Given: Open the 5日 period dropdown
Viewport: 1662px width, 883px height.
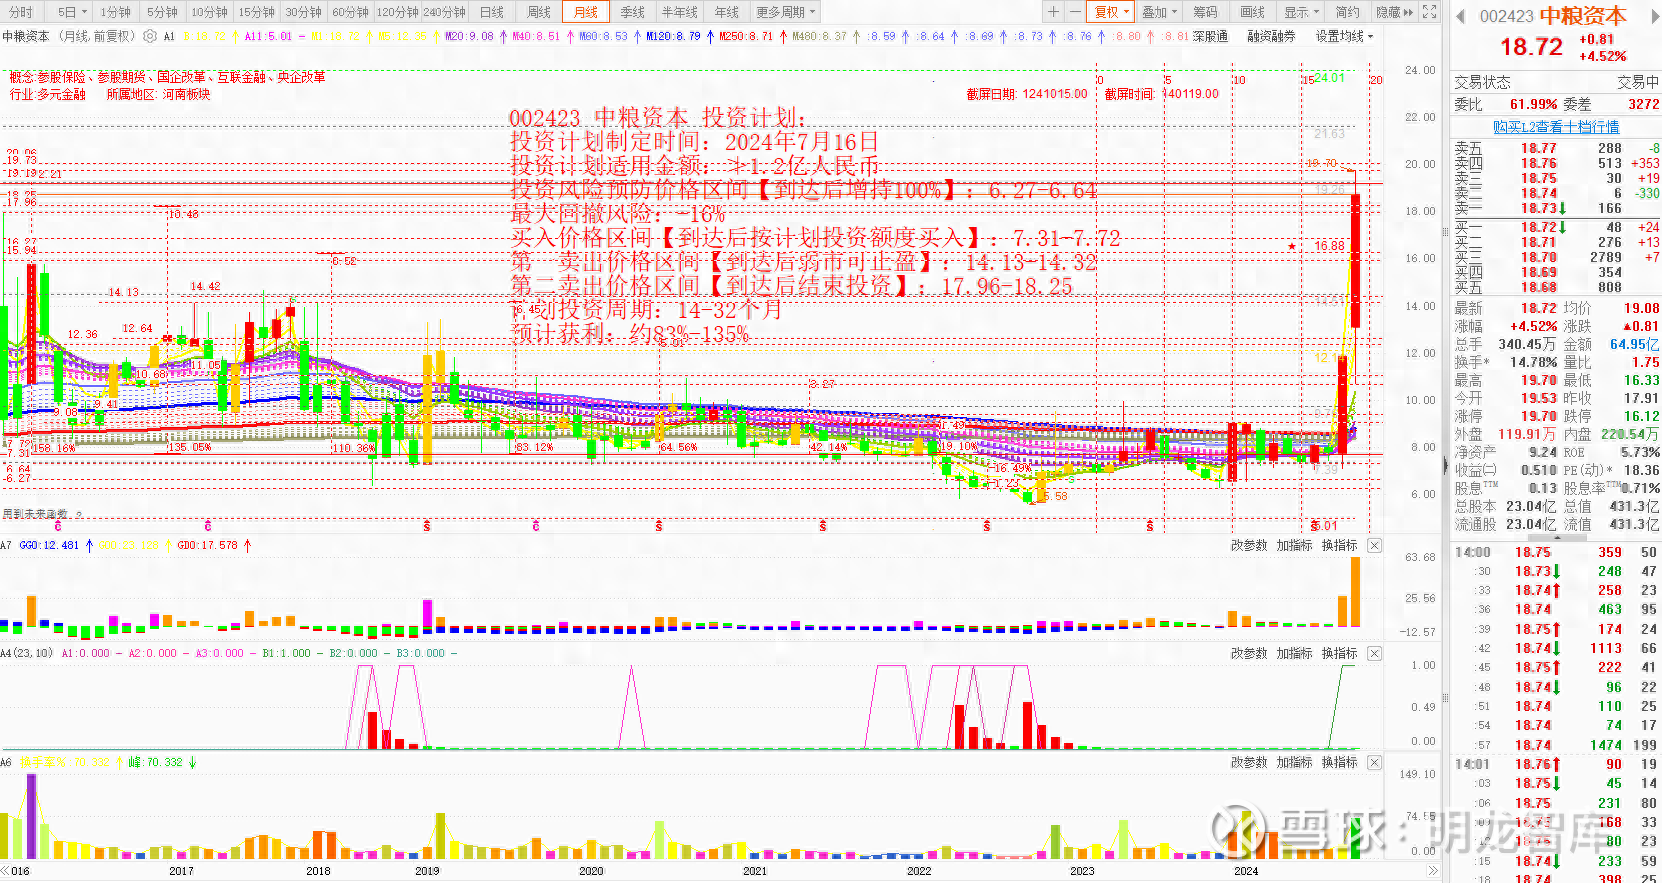Looking at the screenshot, I should 72,12.
